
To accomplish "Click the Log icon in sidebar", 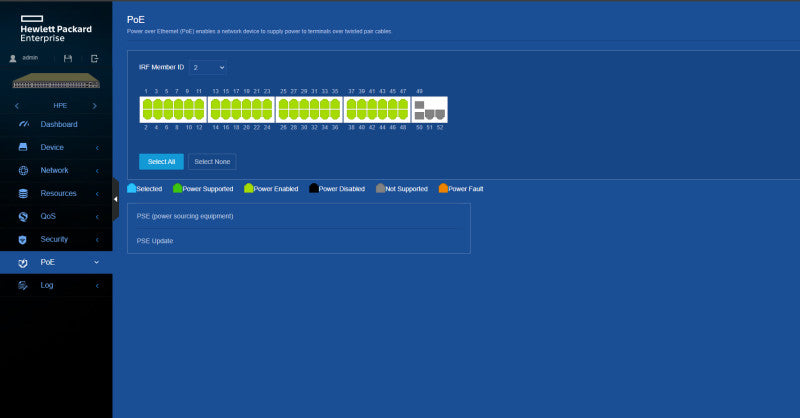I will coord(23,285).
